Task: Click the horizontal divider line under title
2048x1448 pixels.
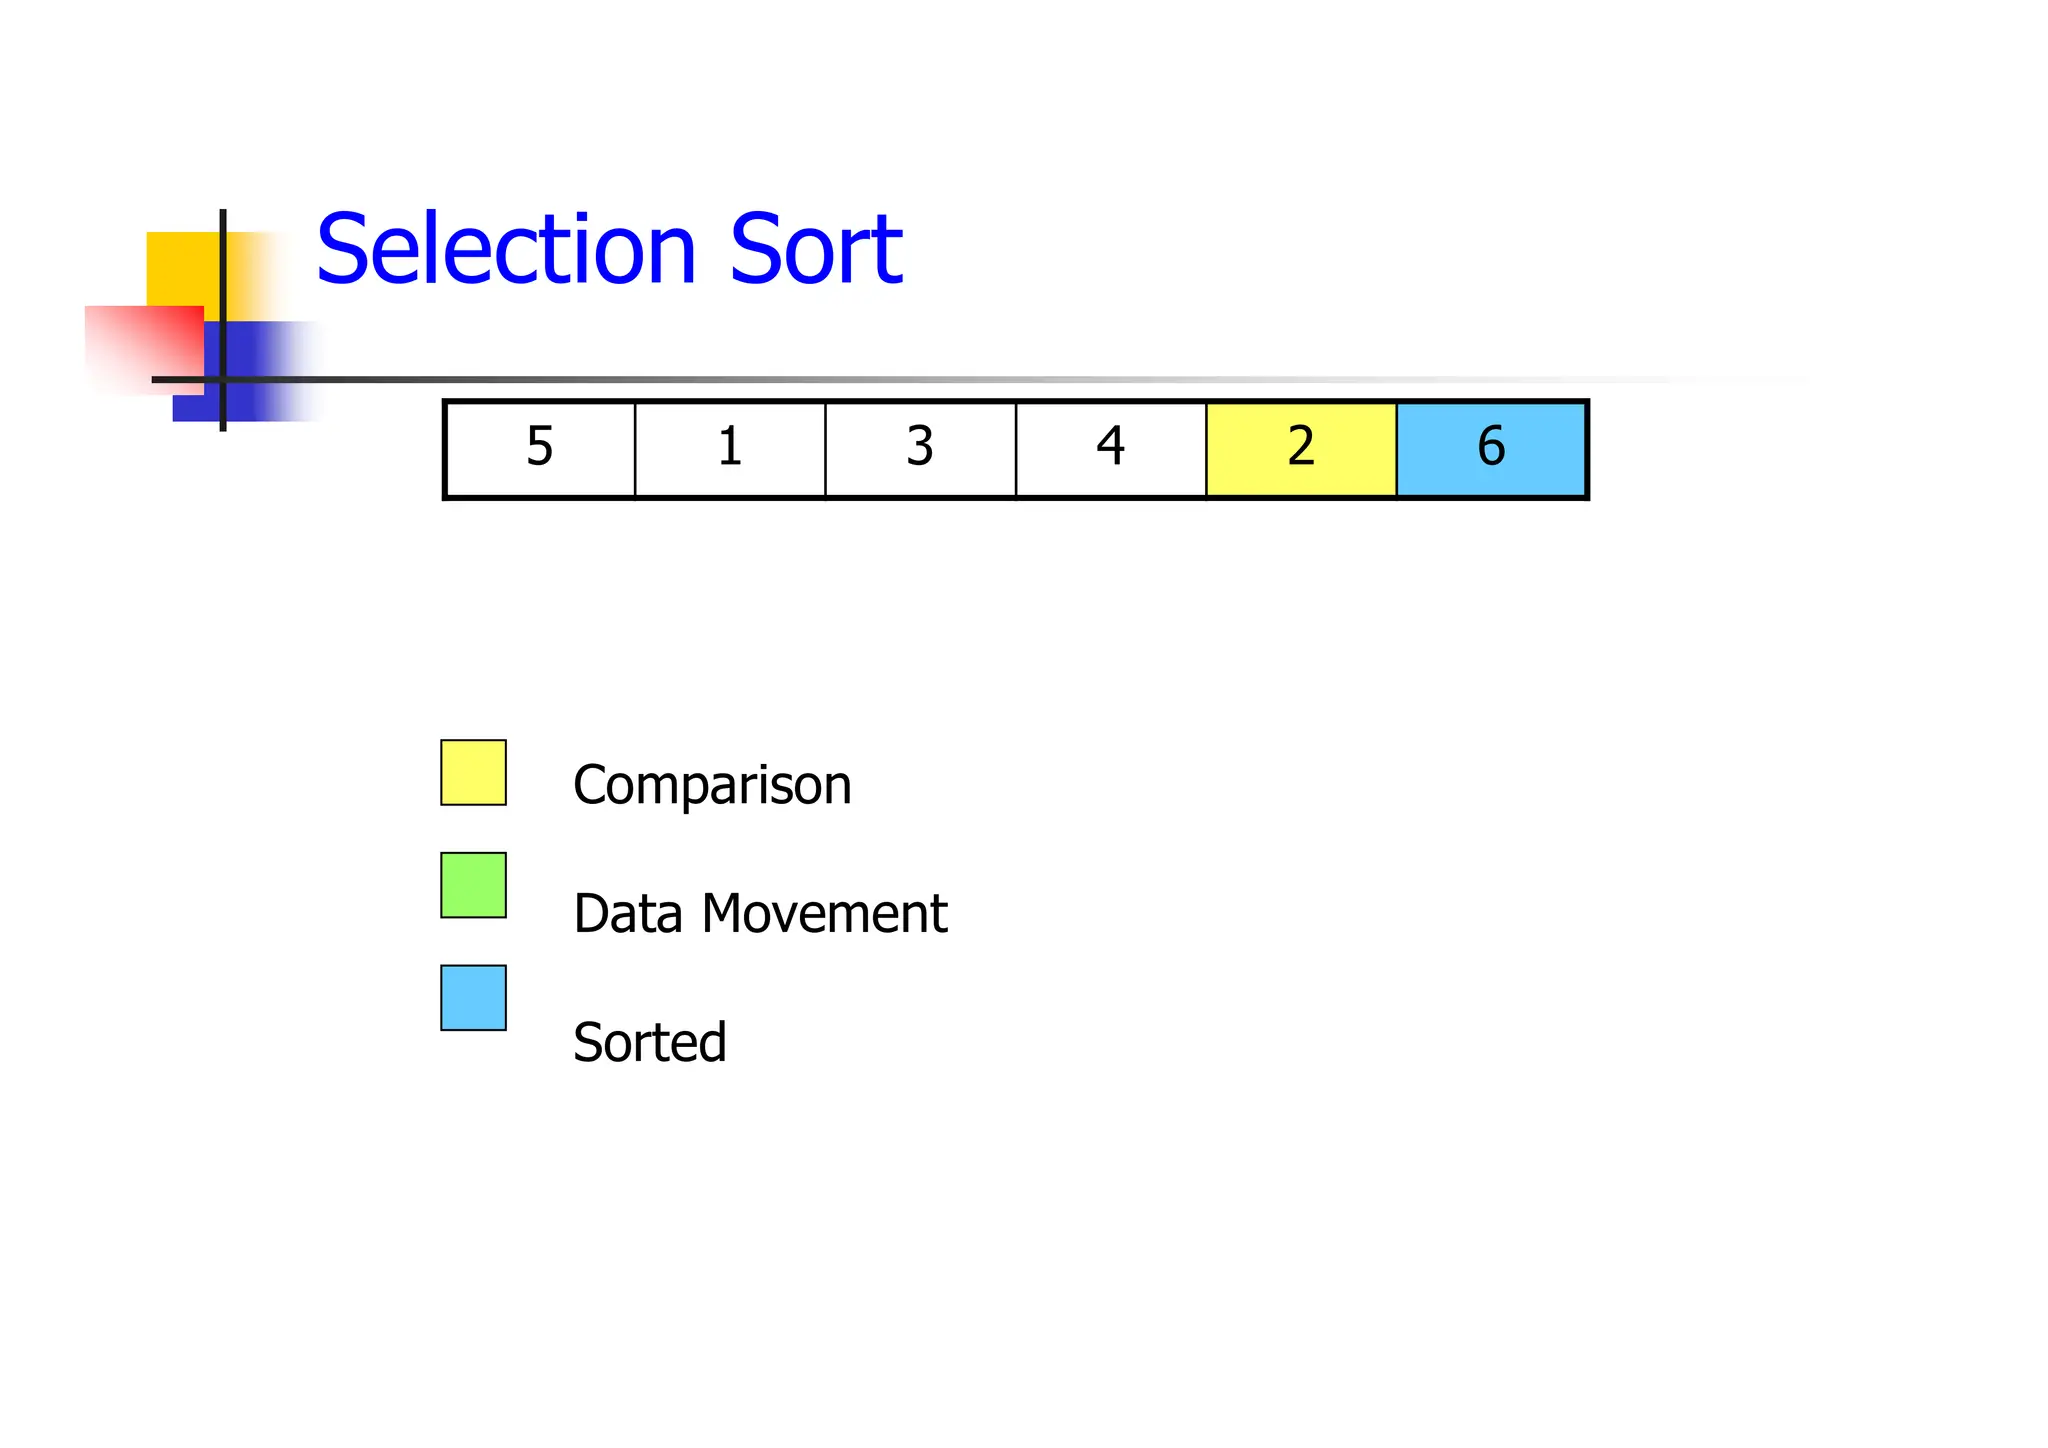Action: tap(900, 380)
